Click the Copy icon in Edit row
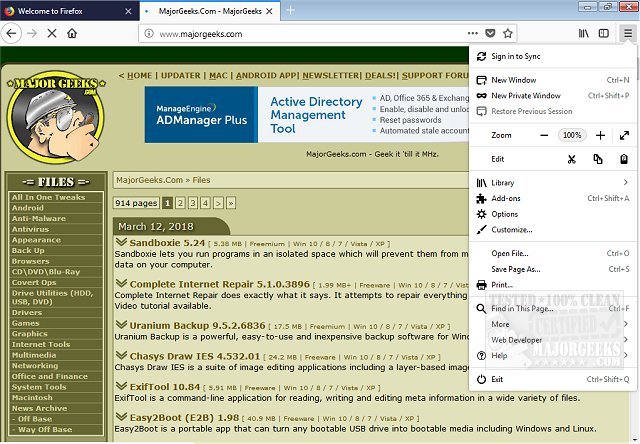 coord(598,159)
